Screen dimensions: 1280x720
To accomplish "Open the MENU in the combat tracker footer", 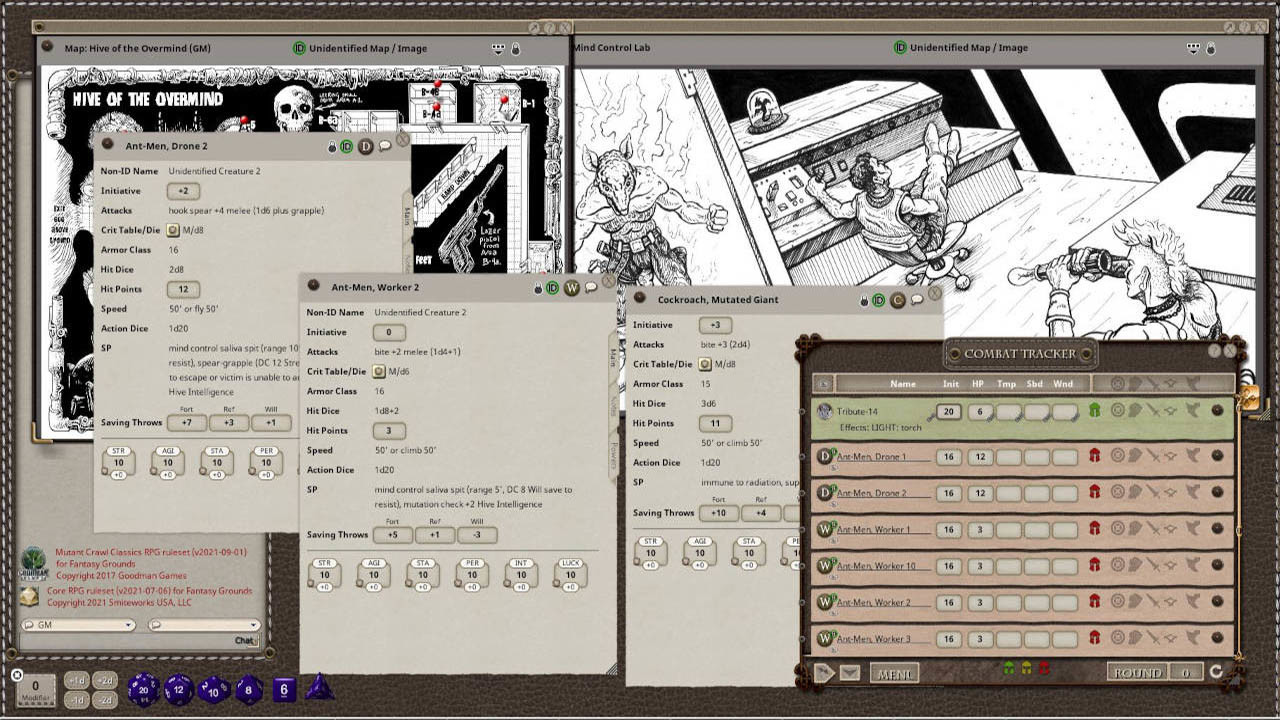I will coord(893,671).
